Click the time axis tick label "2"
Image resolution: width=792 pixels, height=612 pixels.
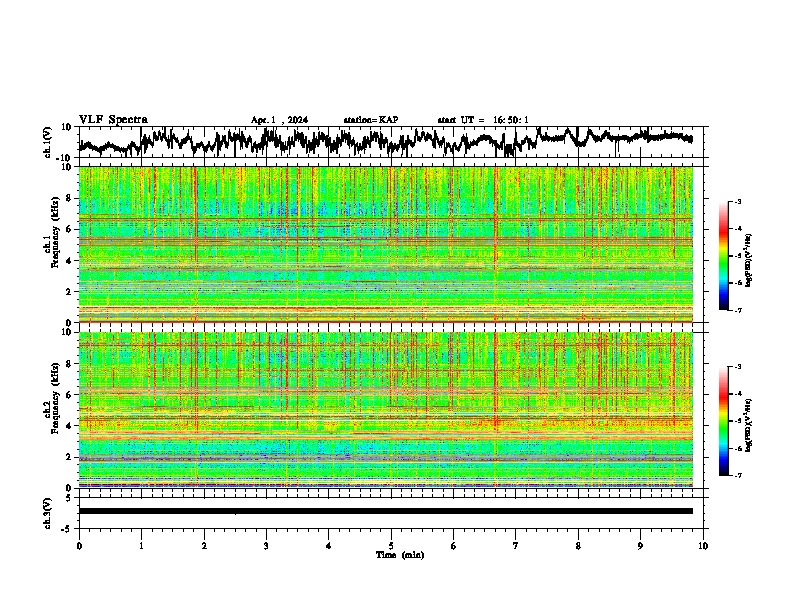[204, 546]
